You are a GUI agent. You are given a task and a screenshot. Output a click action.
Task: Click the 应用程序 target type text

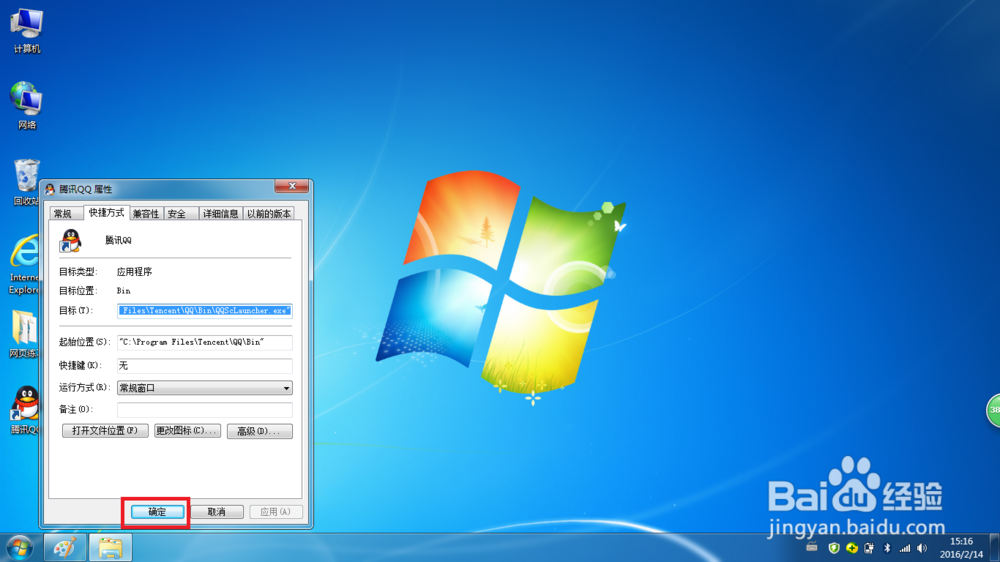coord(135,272)
